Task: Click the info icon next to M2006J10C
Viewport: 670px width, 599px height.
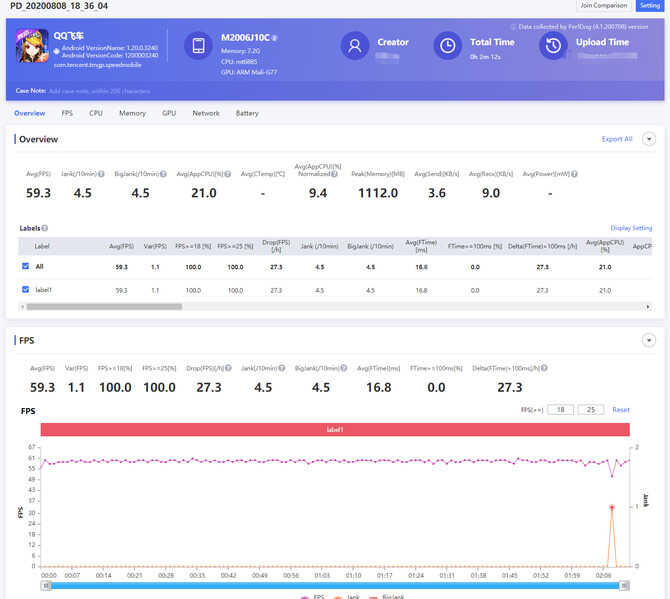Action: coord(274,38)
